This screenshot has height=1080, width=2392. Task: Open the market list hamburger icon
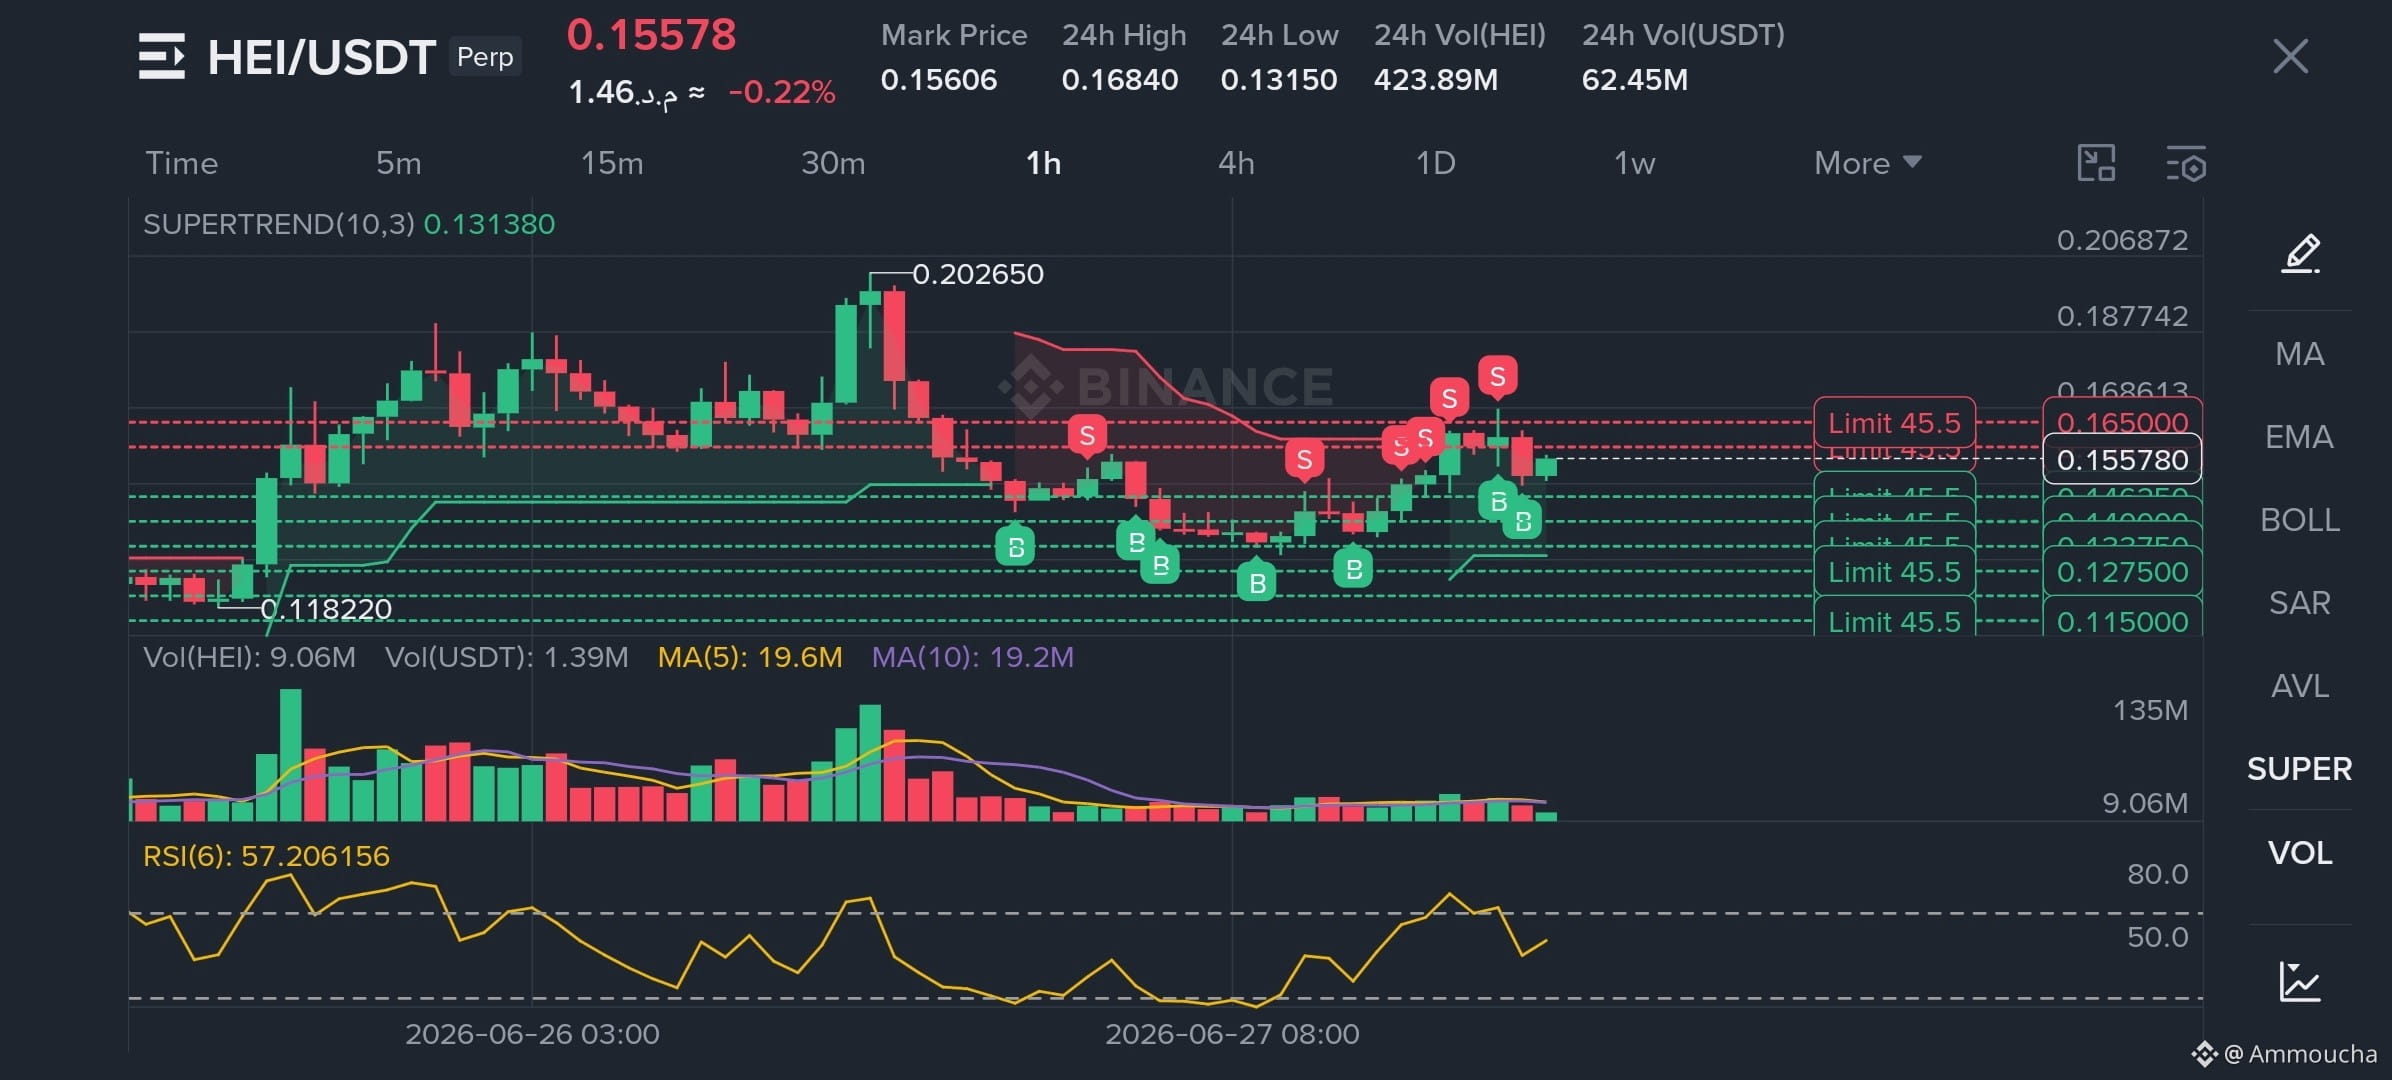(162, 56)
